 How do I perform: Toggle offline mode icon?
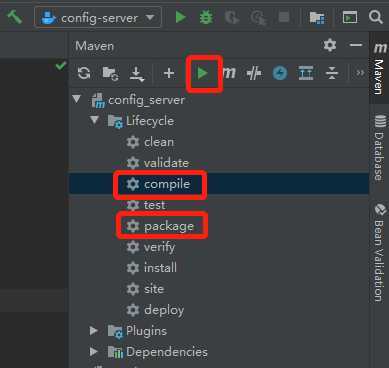click(x=254, y=73)
